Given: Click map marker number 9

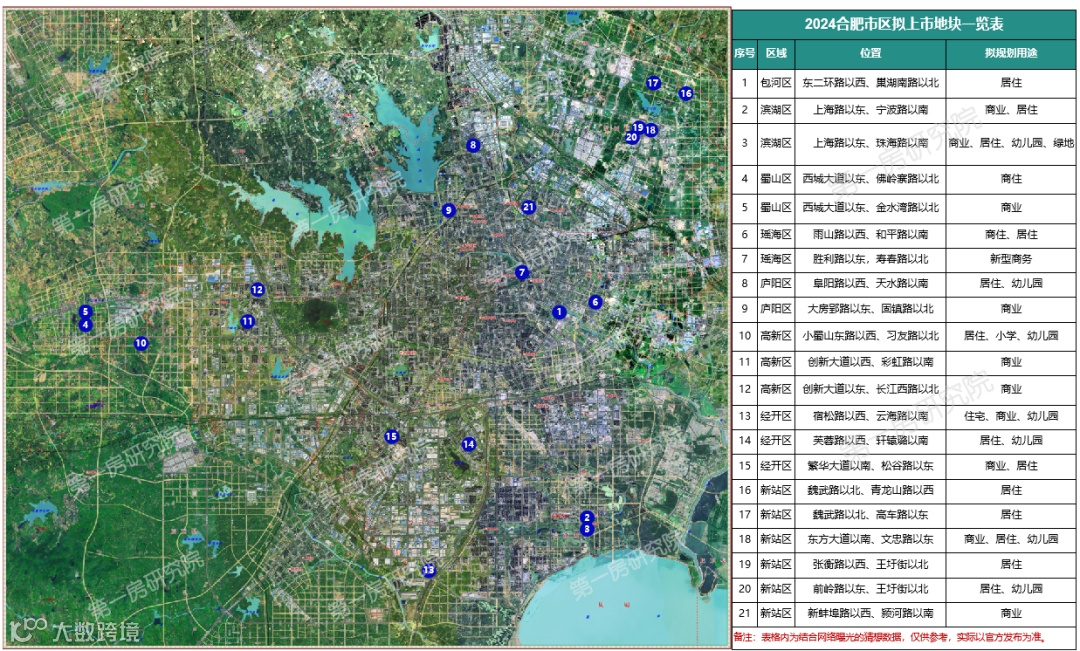Looking at the screenshot, I should point(448,210).
